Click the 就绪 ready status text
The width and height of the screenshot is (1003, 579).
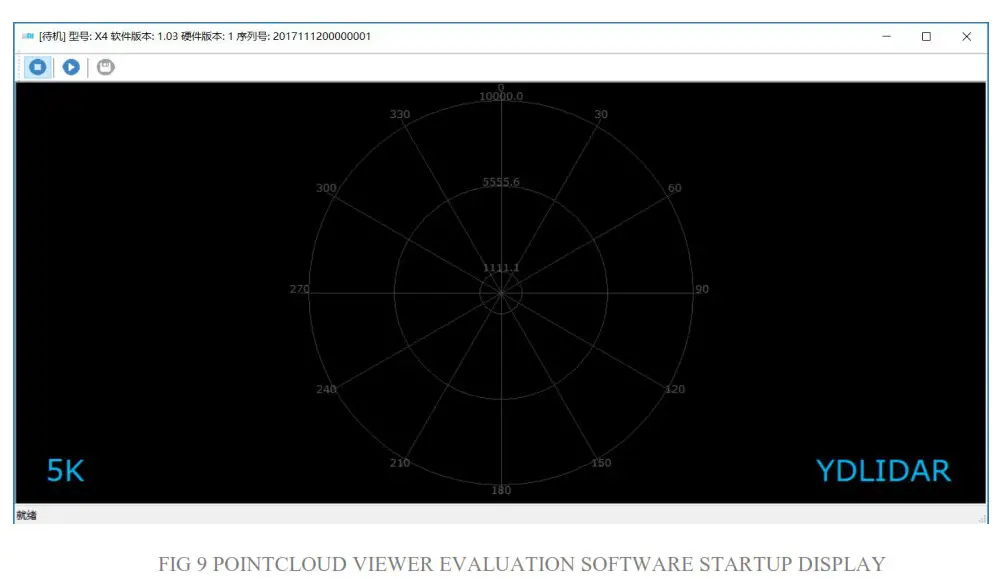tap(25, 514)
